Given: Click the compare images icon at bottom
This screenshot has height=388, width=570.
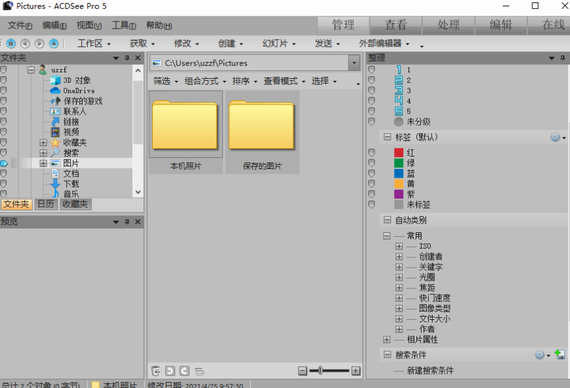Looking at the screenshot, I should [x=199, y=371].
